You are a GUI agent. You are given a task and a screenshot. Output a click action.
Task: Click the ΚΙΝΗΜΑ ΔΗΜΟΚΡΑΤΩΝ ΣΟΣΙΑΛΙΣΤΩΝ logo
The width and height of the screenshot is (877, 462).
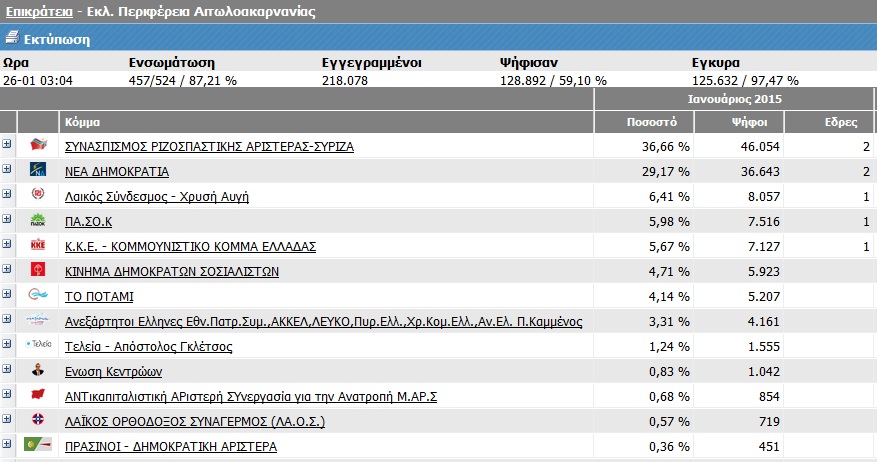click(x=38, y=270)
